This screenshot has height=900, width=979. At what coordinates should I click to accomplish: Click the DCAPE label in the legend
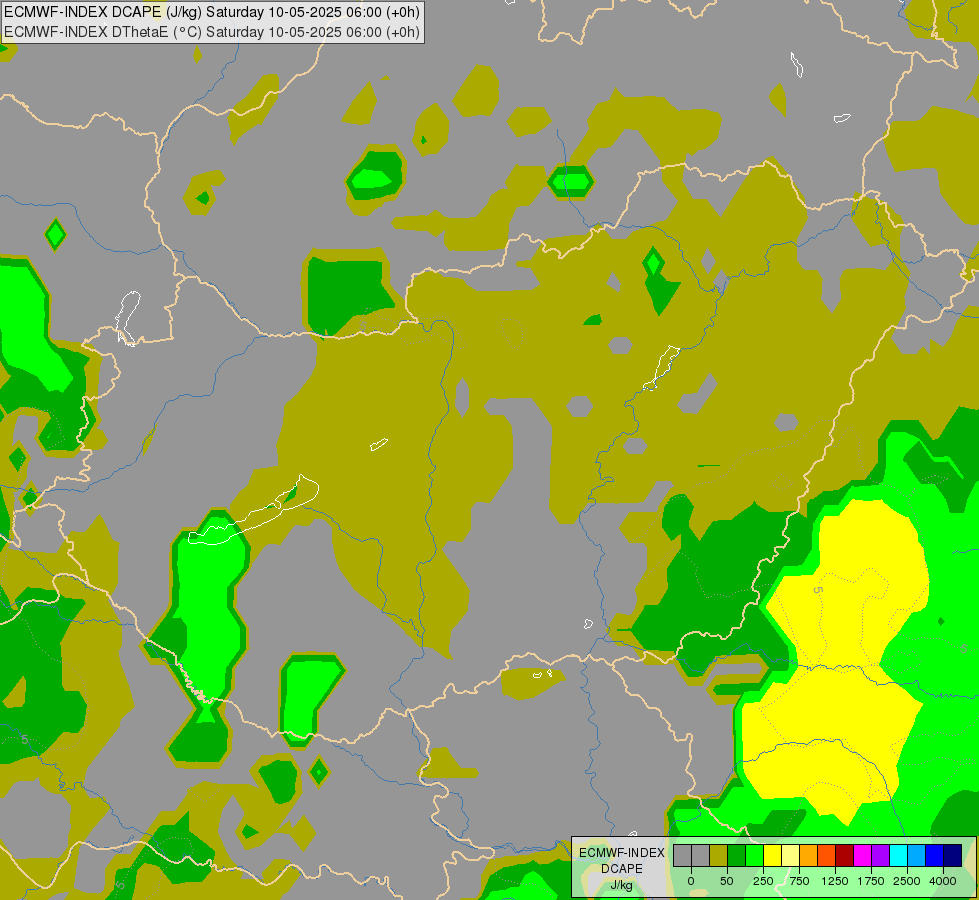[x=622, y=869]
